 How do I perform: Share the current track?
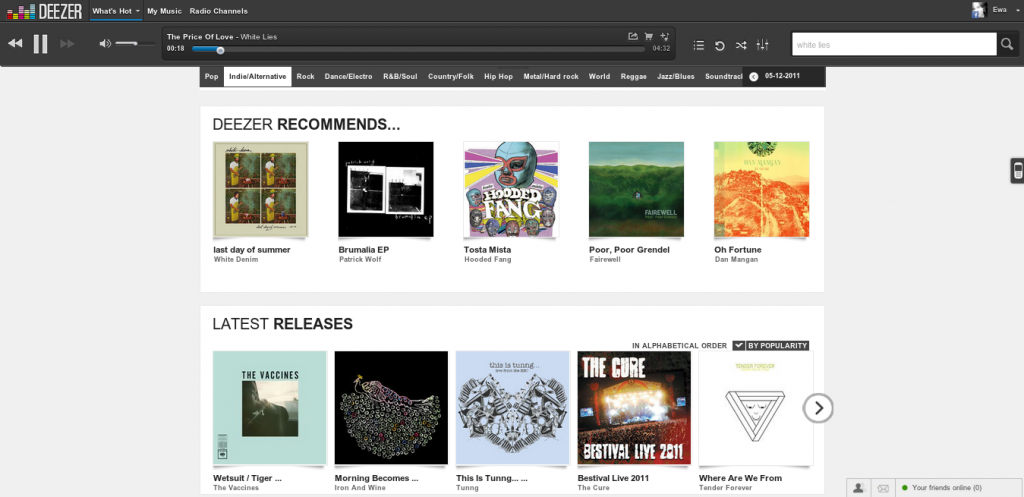point(632,37)
